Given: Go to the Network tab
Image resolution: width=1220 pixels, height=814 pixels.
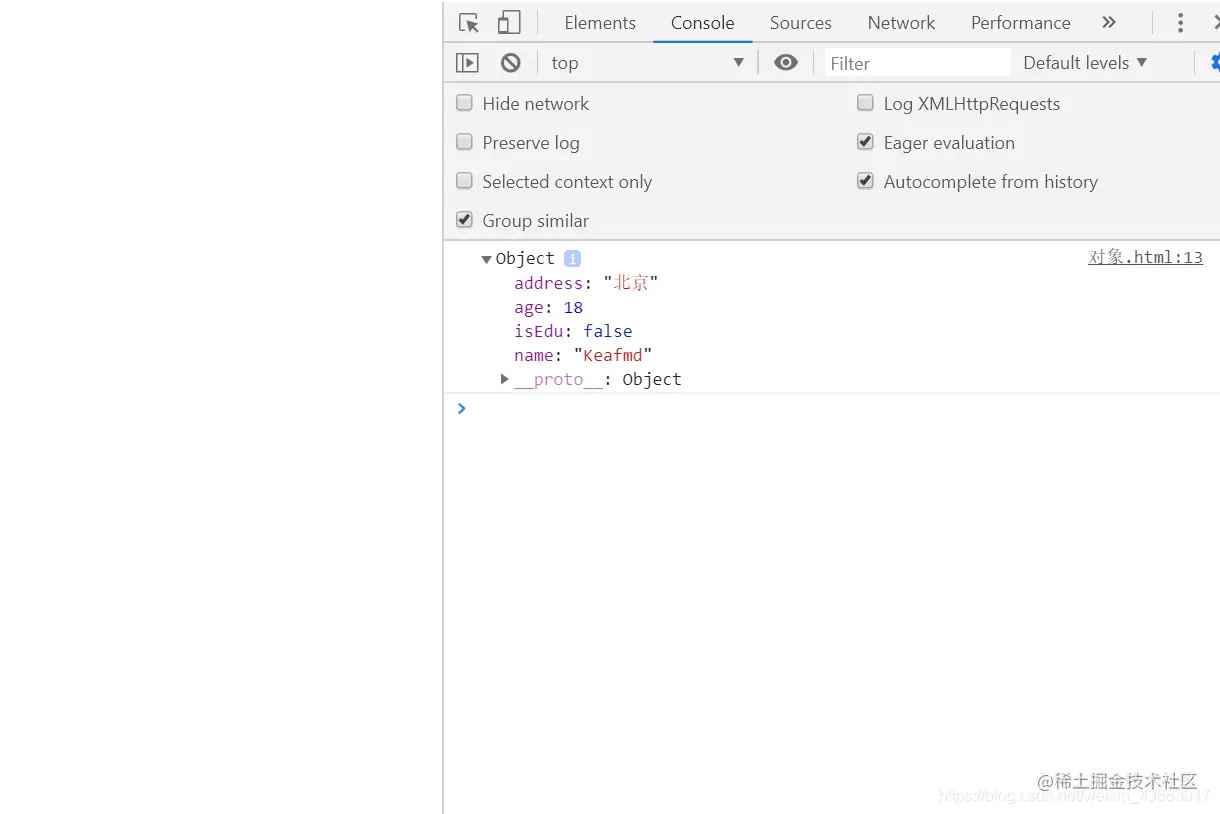Looking at the screenshot, I should pyautogui.click(x=901, y=23).
